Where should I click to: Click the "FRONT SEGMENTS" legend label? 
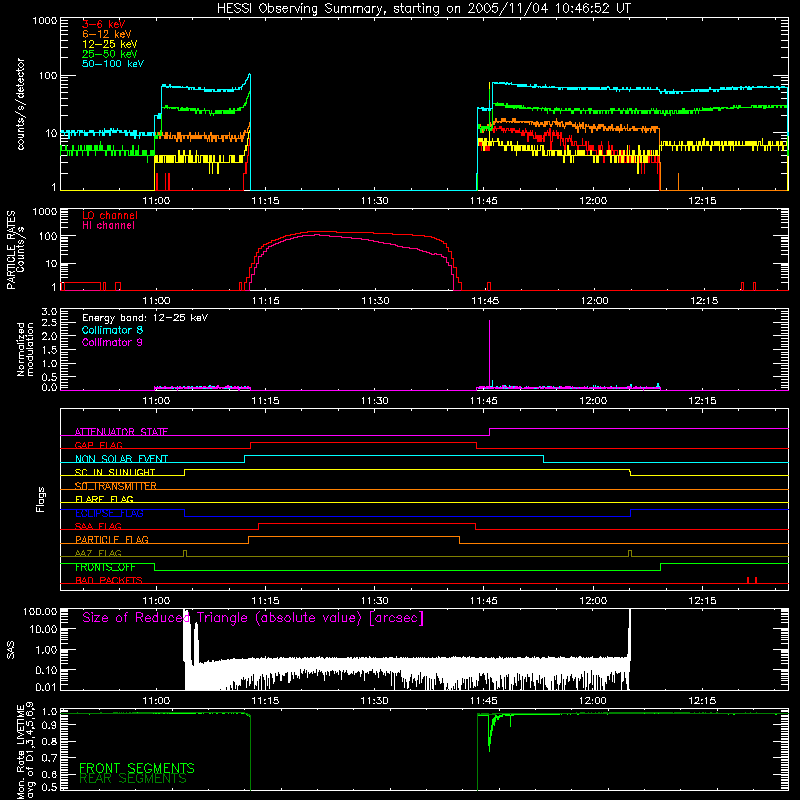point(137,768)
